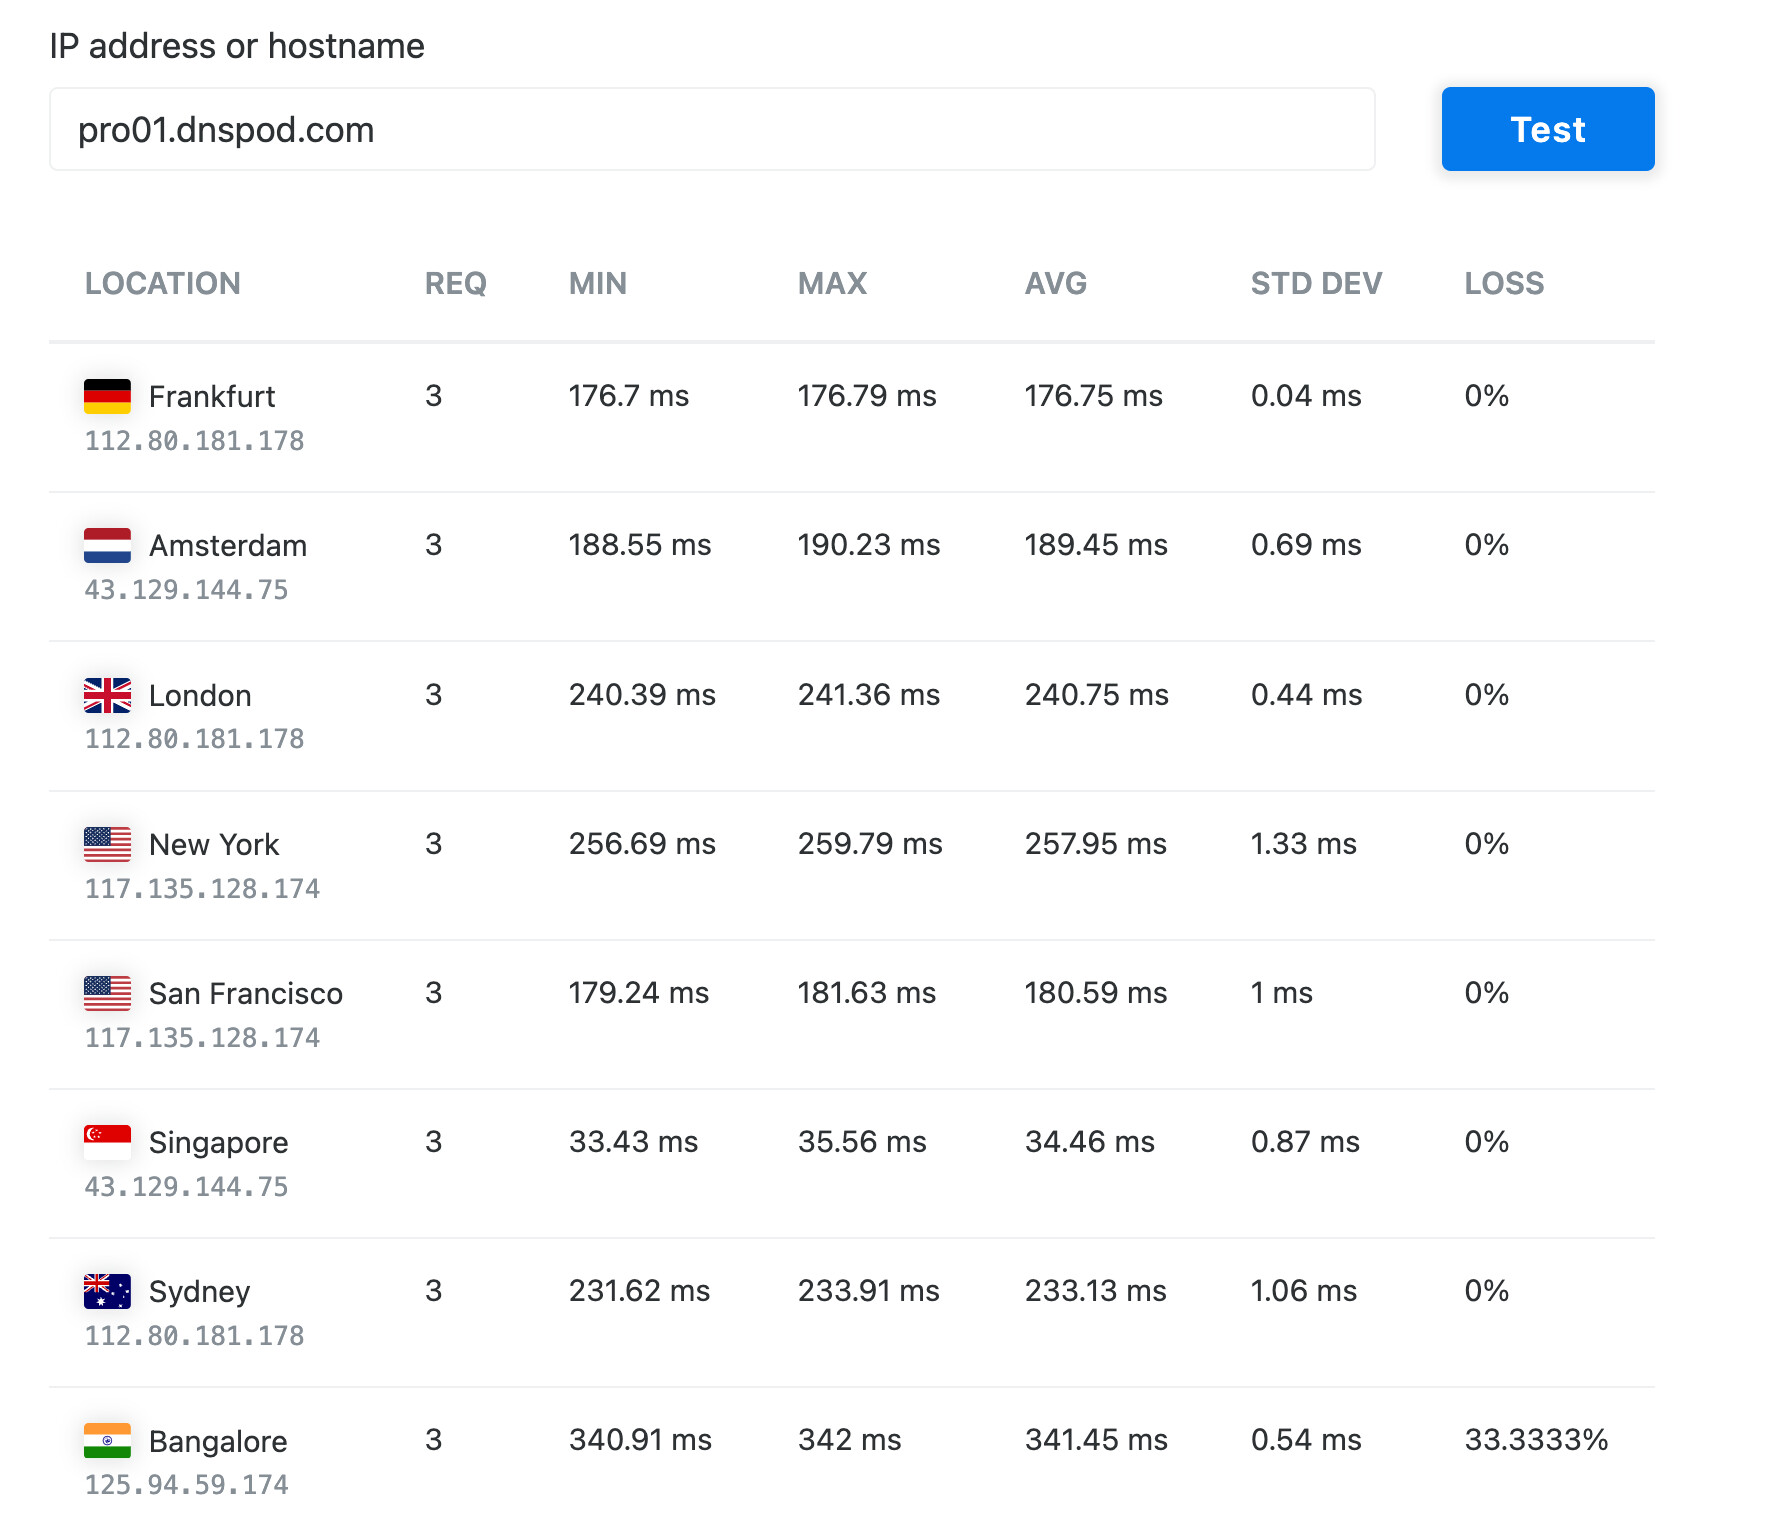Select Bangalore's 33.3333% loss value
The image size is (1778, 1538).
[1536, 1440]
